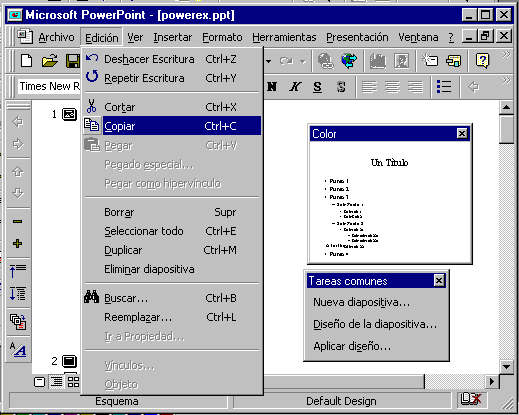519x415 pixels.
Task: Click the Collapse minus icon
Action: (18, 221)
